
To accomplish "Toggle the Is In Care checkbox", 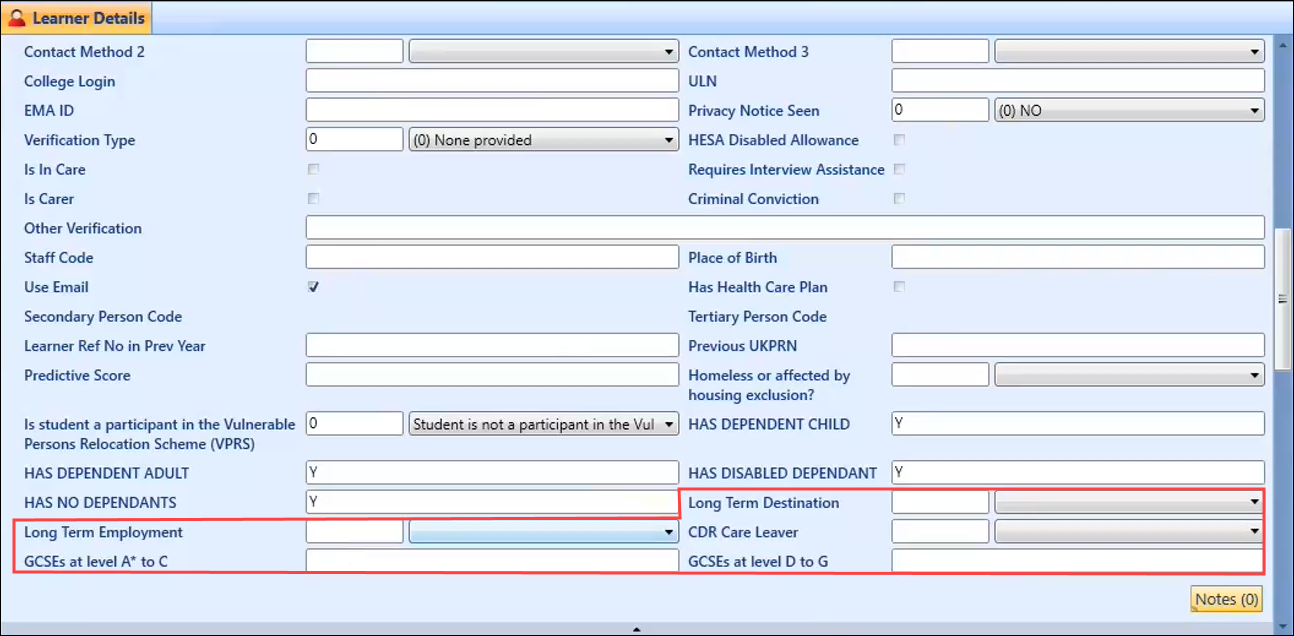I will pyautogui.click(x=314, y=169).
